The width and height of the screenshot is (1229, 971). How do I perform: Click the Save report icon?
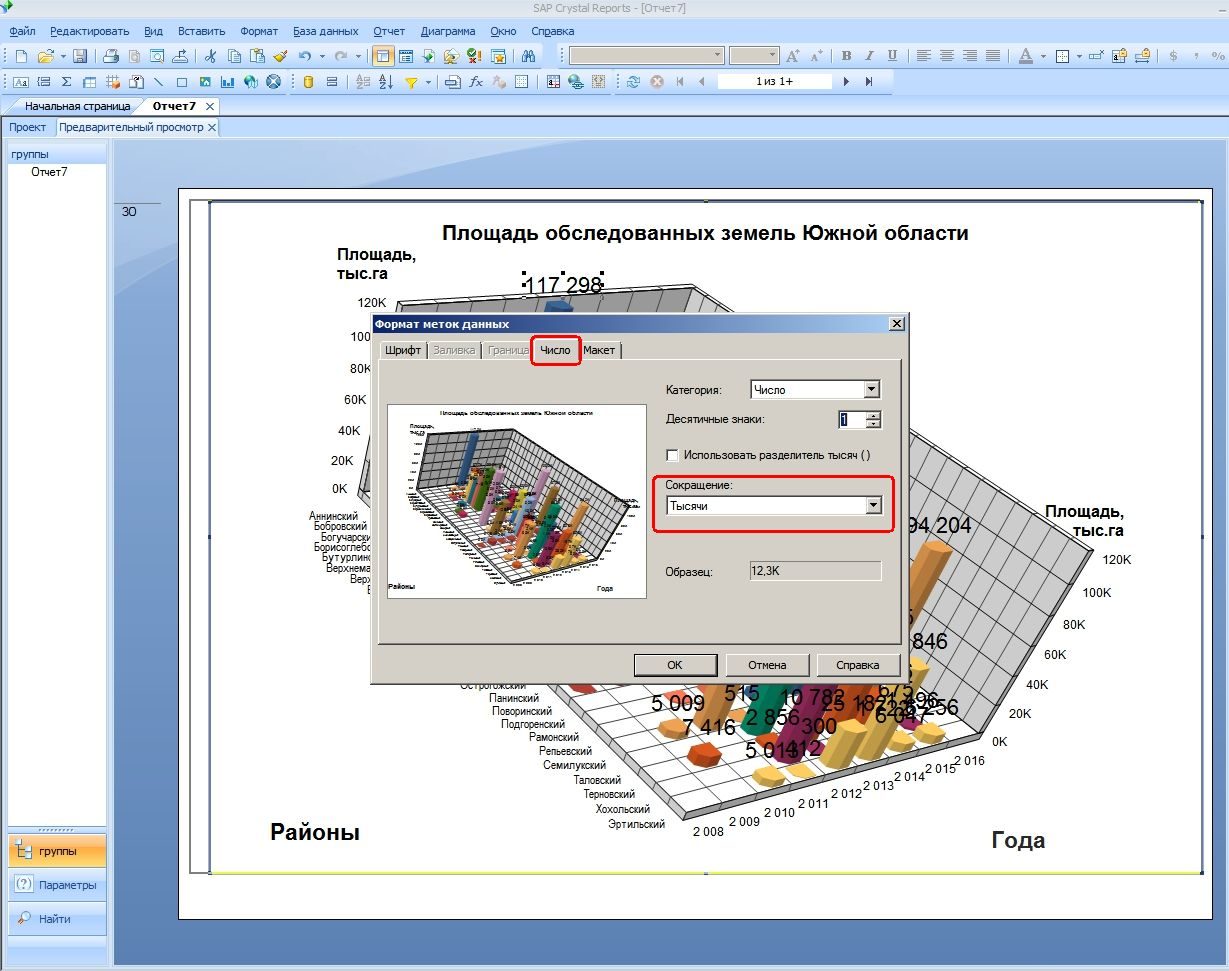[80, 56]
